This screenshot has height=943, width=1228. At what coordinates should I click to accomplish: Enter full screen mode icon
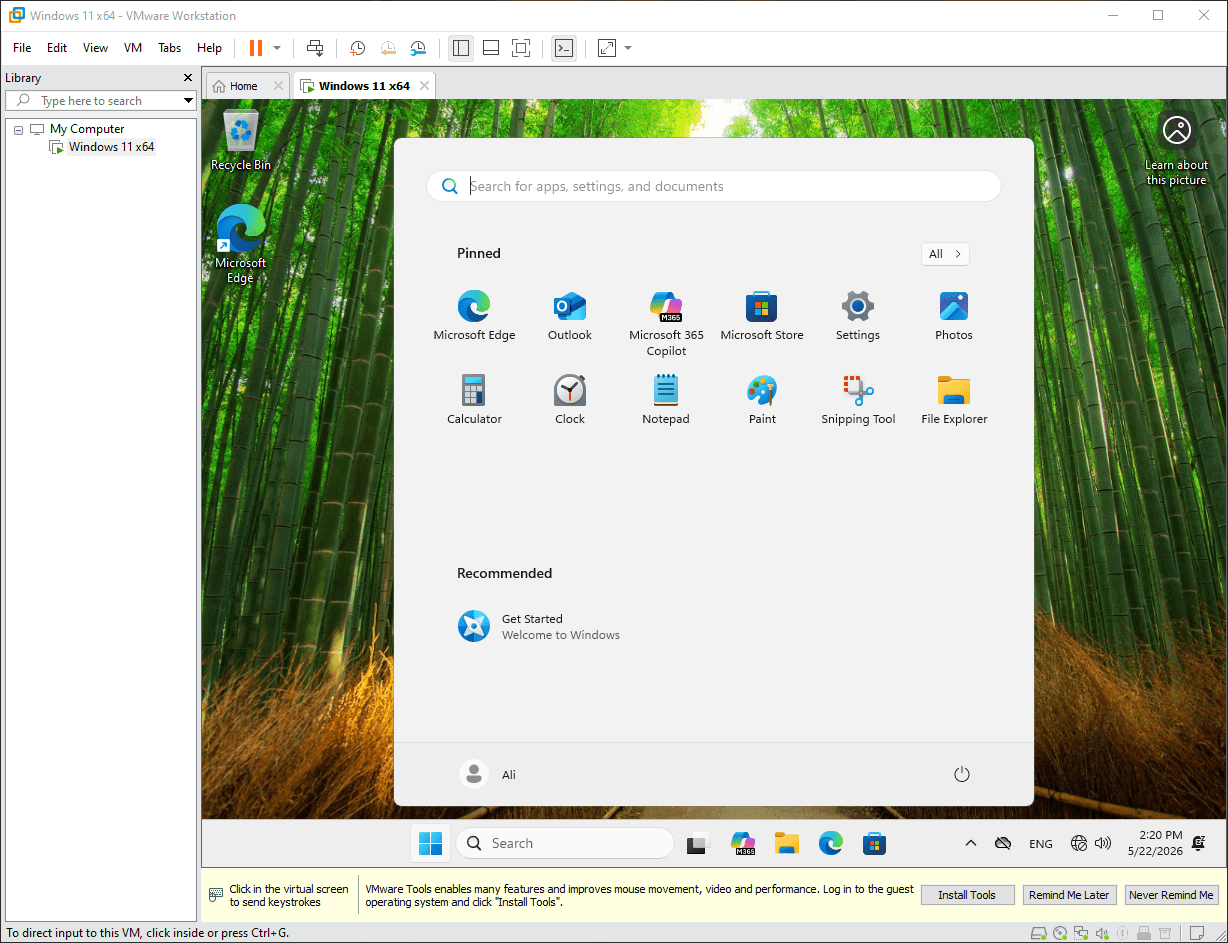[x=521, y=48]
